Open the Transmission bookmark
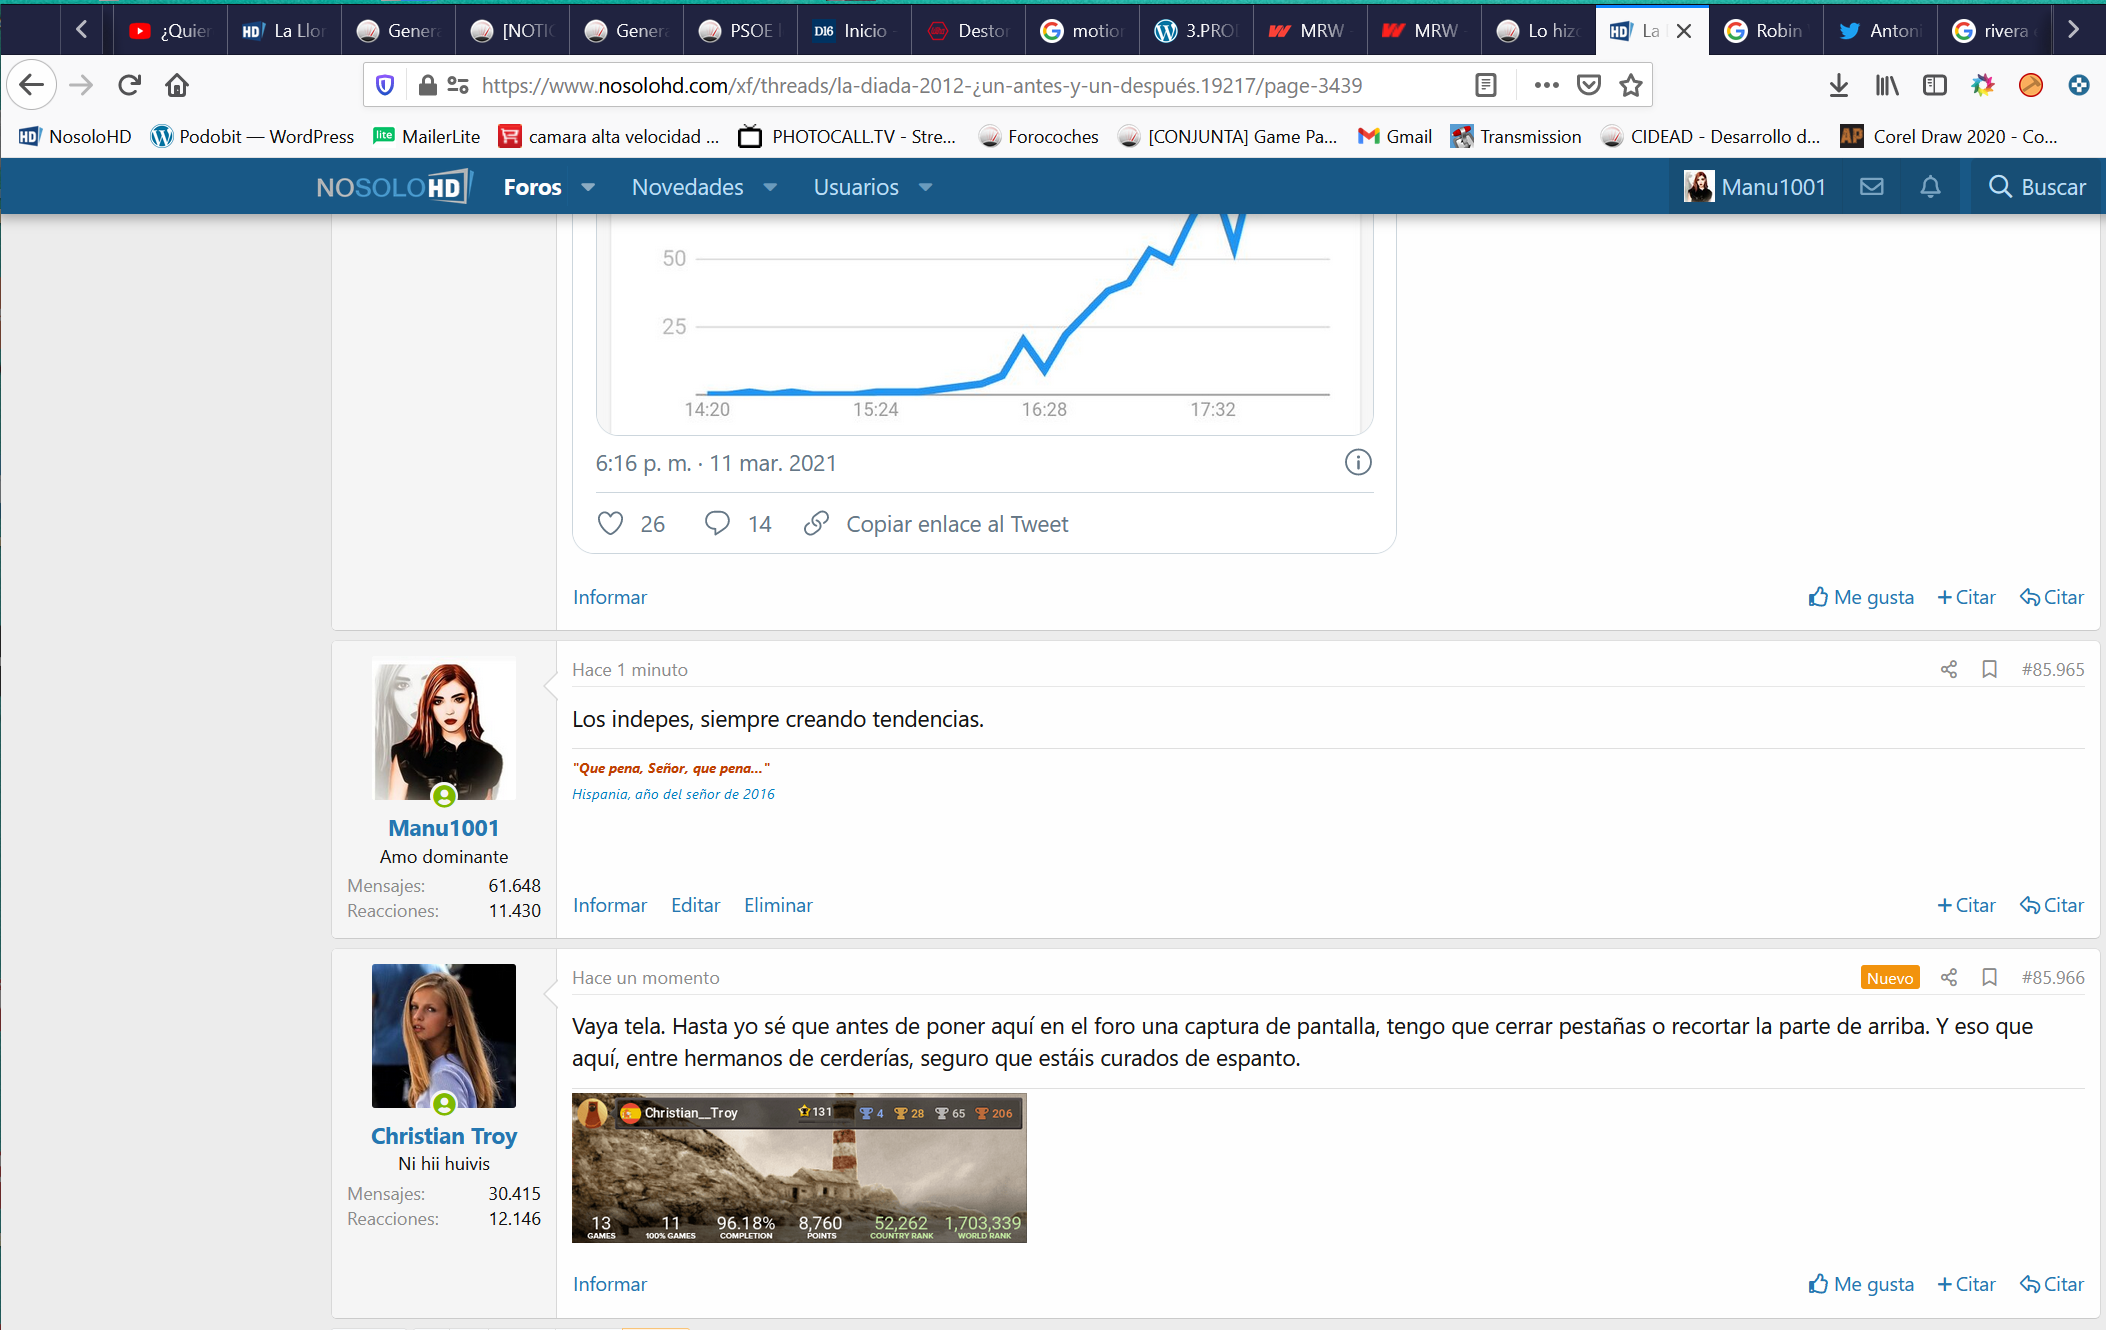Screen dimensions: 2106x1330 tap(1516, 136)
